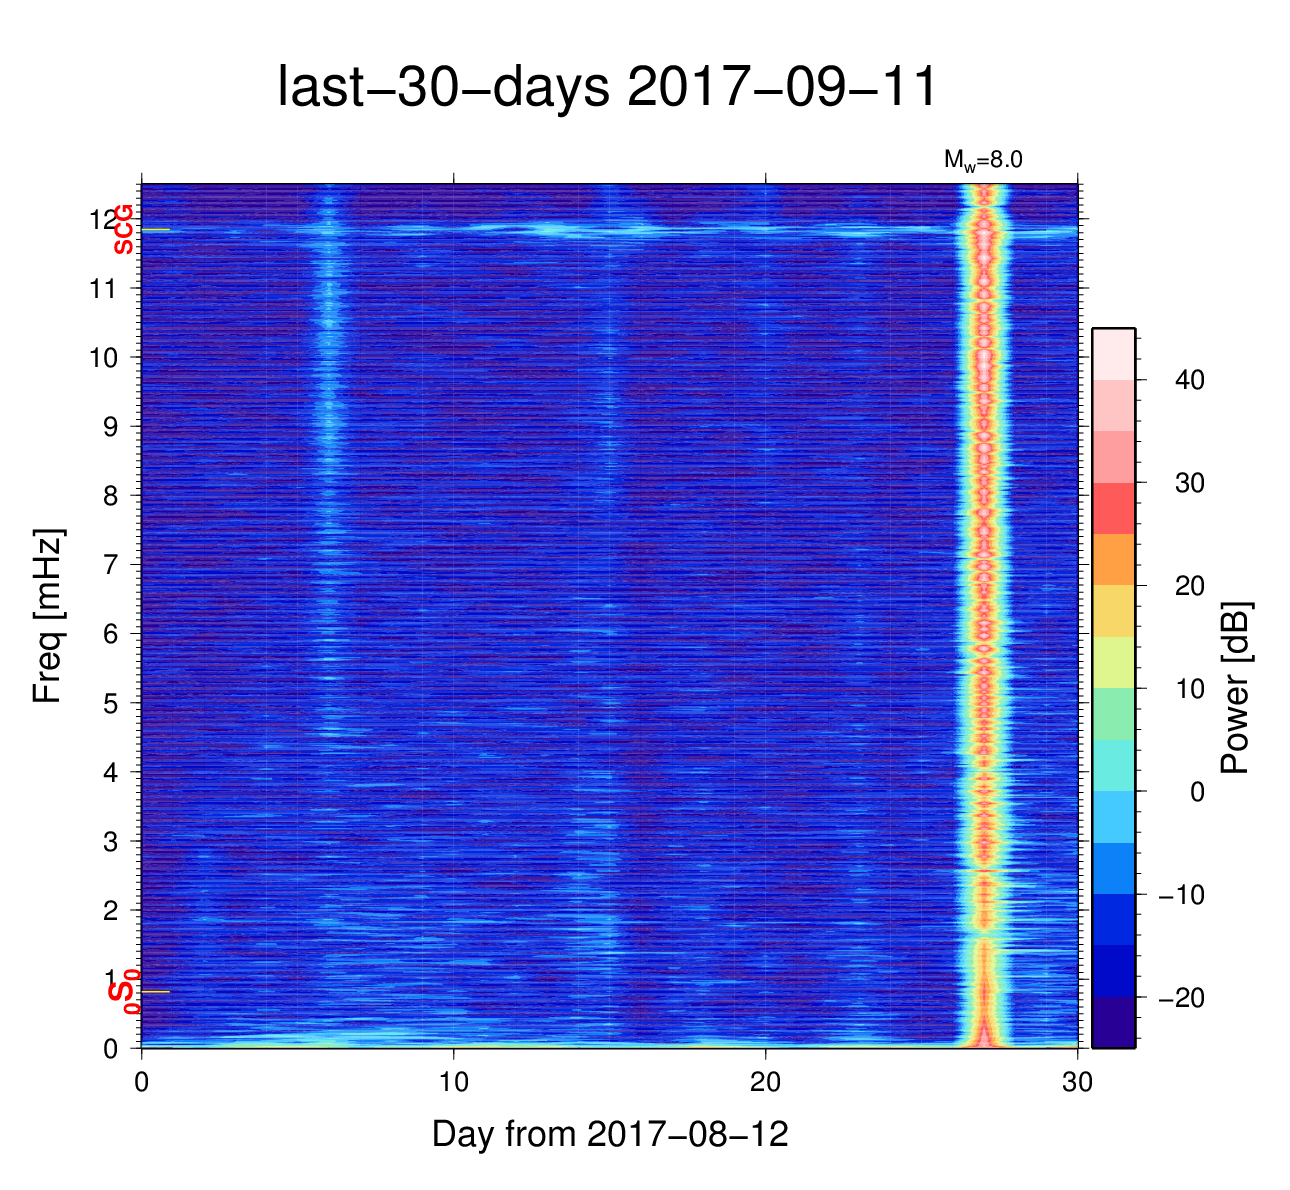The image size is (1290, 1190).
Task: Pick the light green colorbar segment near 10 dB
Action: pos(1113,713)
